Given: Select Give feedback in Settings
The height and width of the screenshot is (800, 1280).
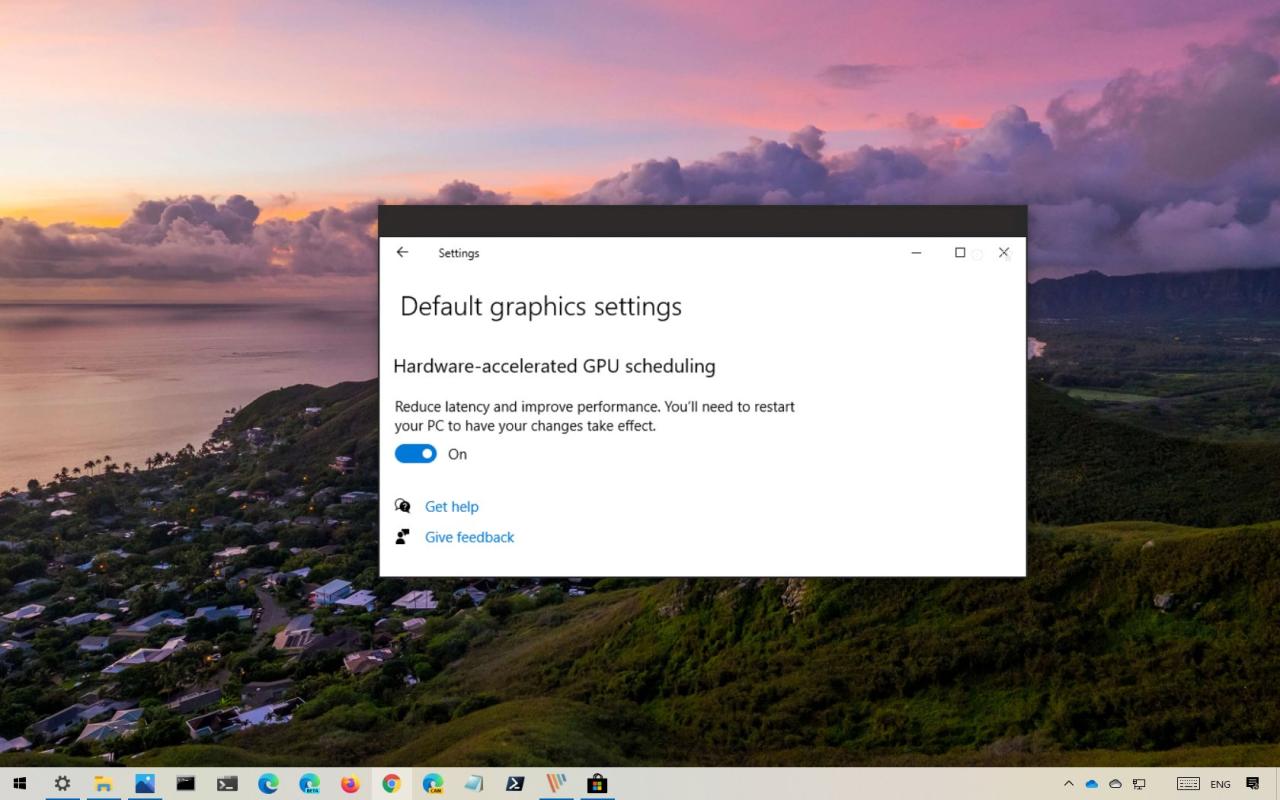Looking at the screenshot, I should [469, 537].
